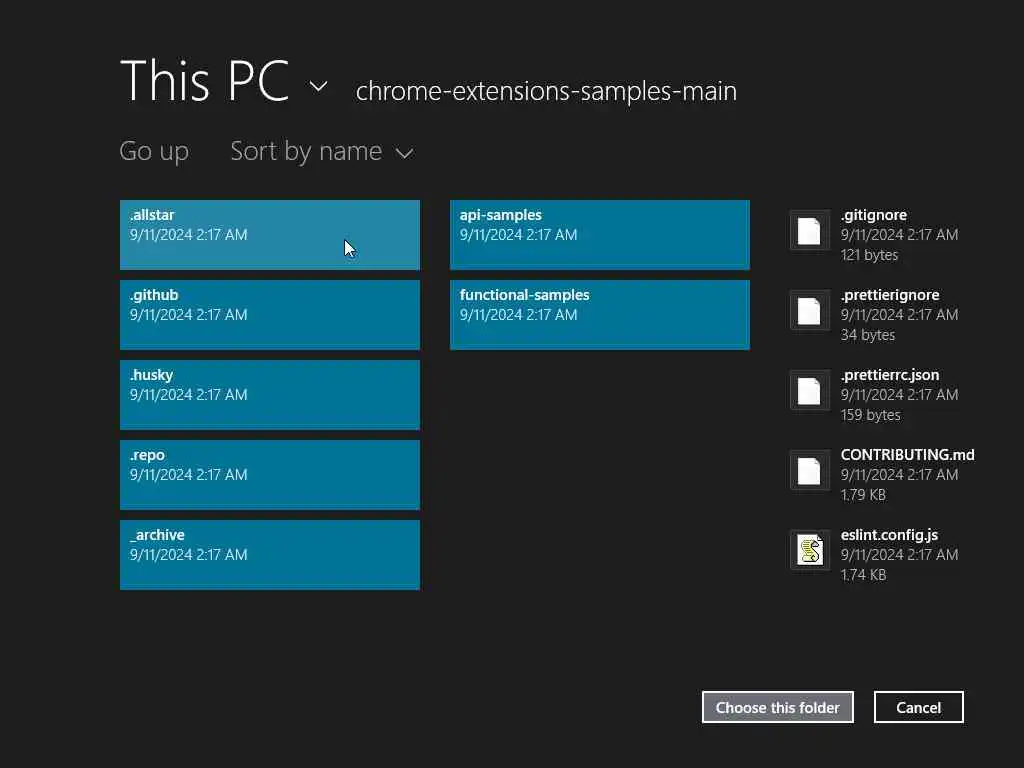Screen dimensions: 1024x768
Task: Click the 34 bytes size text
Action: coord(867,334)
